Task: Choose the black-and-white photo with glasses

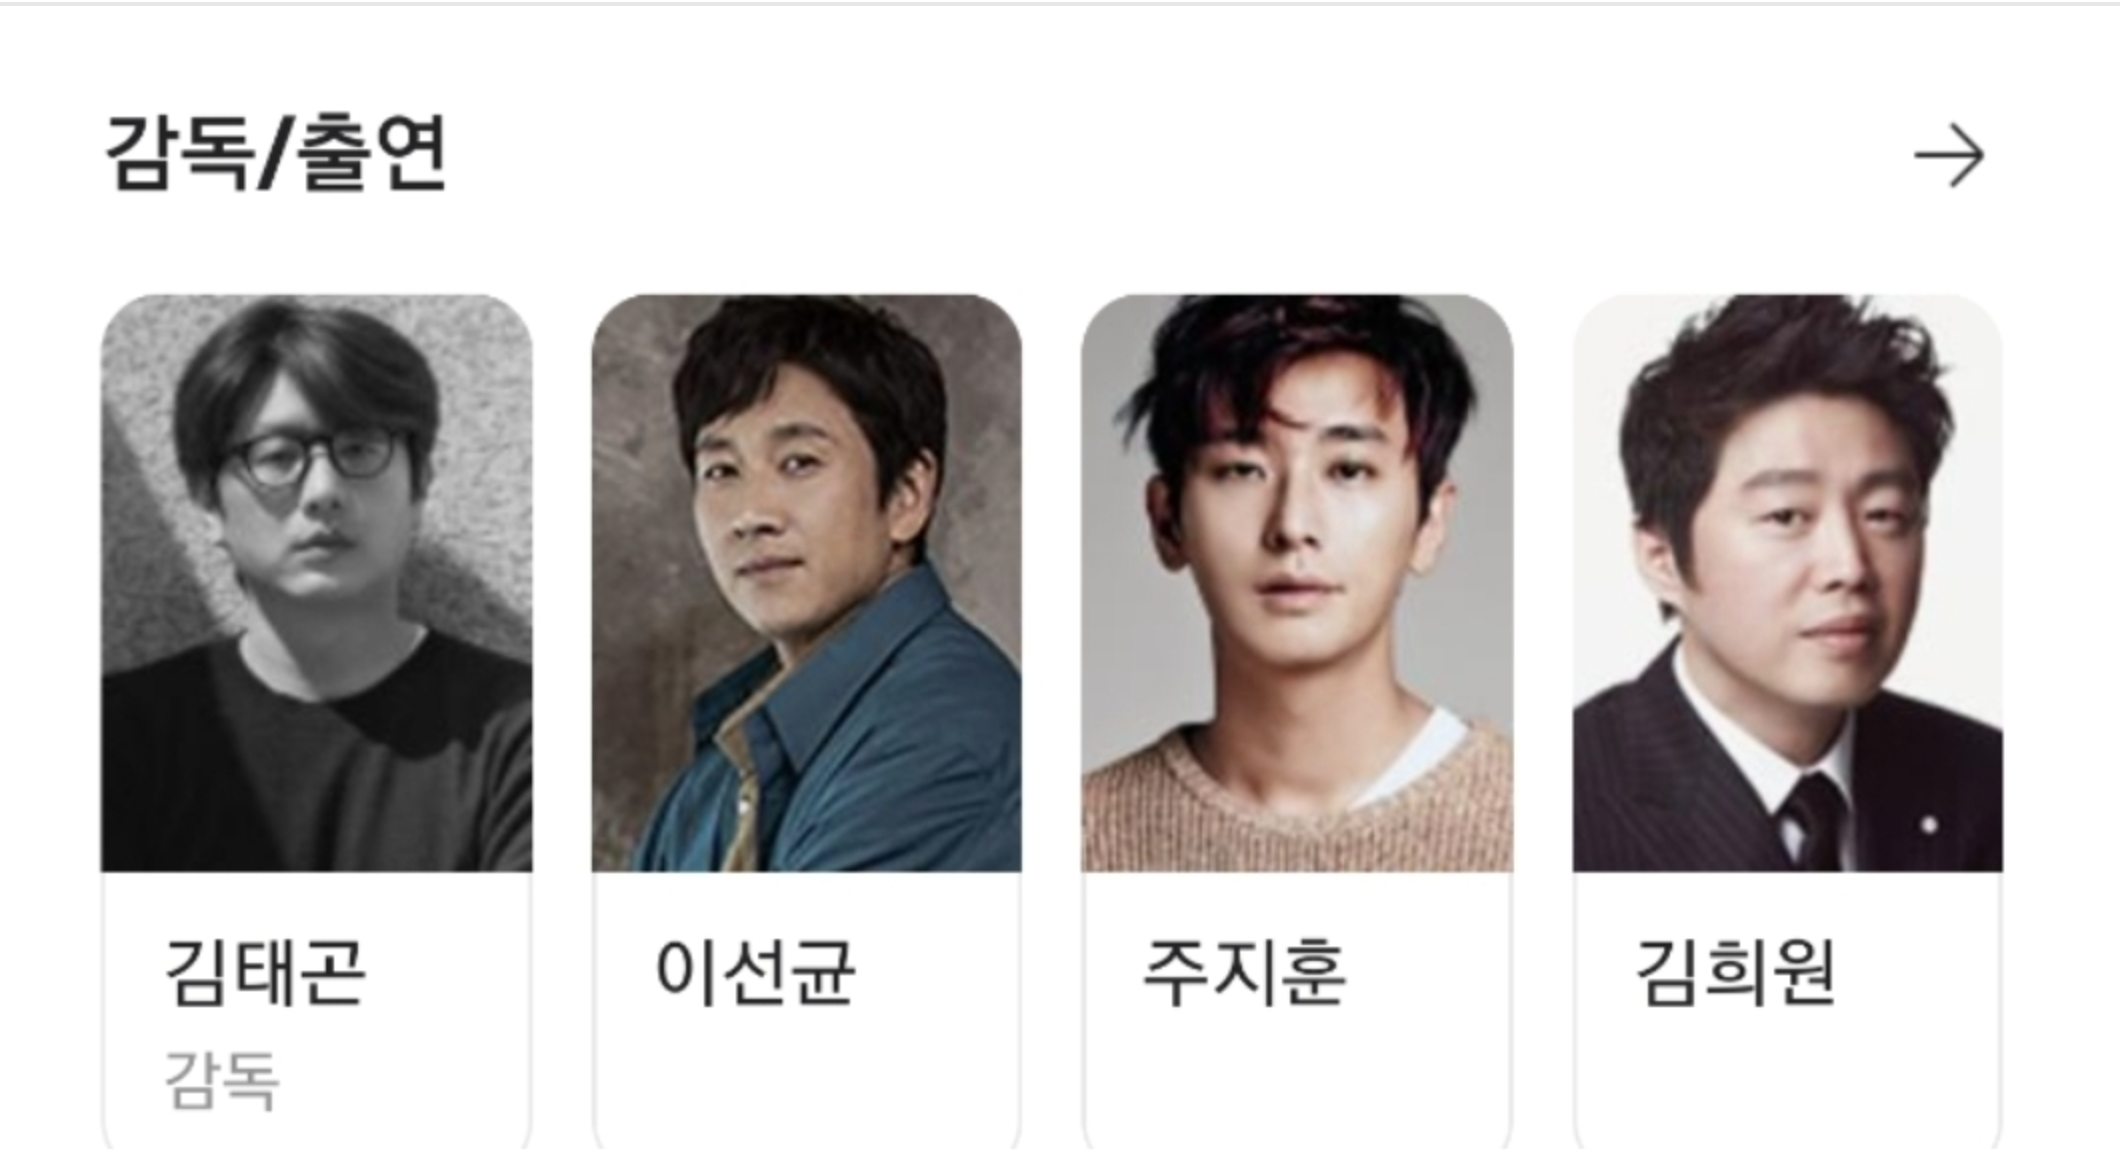Action: click(316, 582)
